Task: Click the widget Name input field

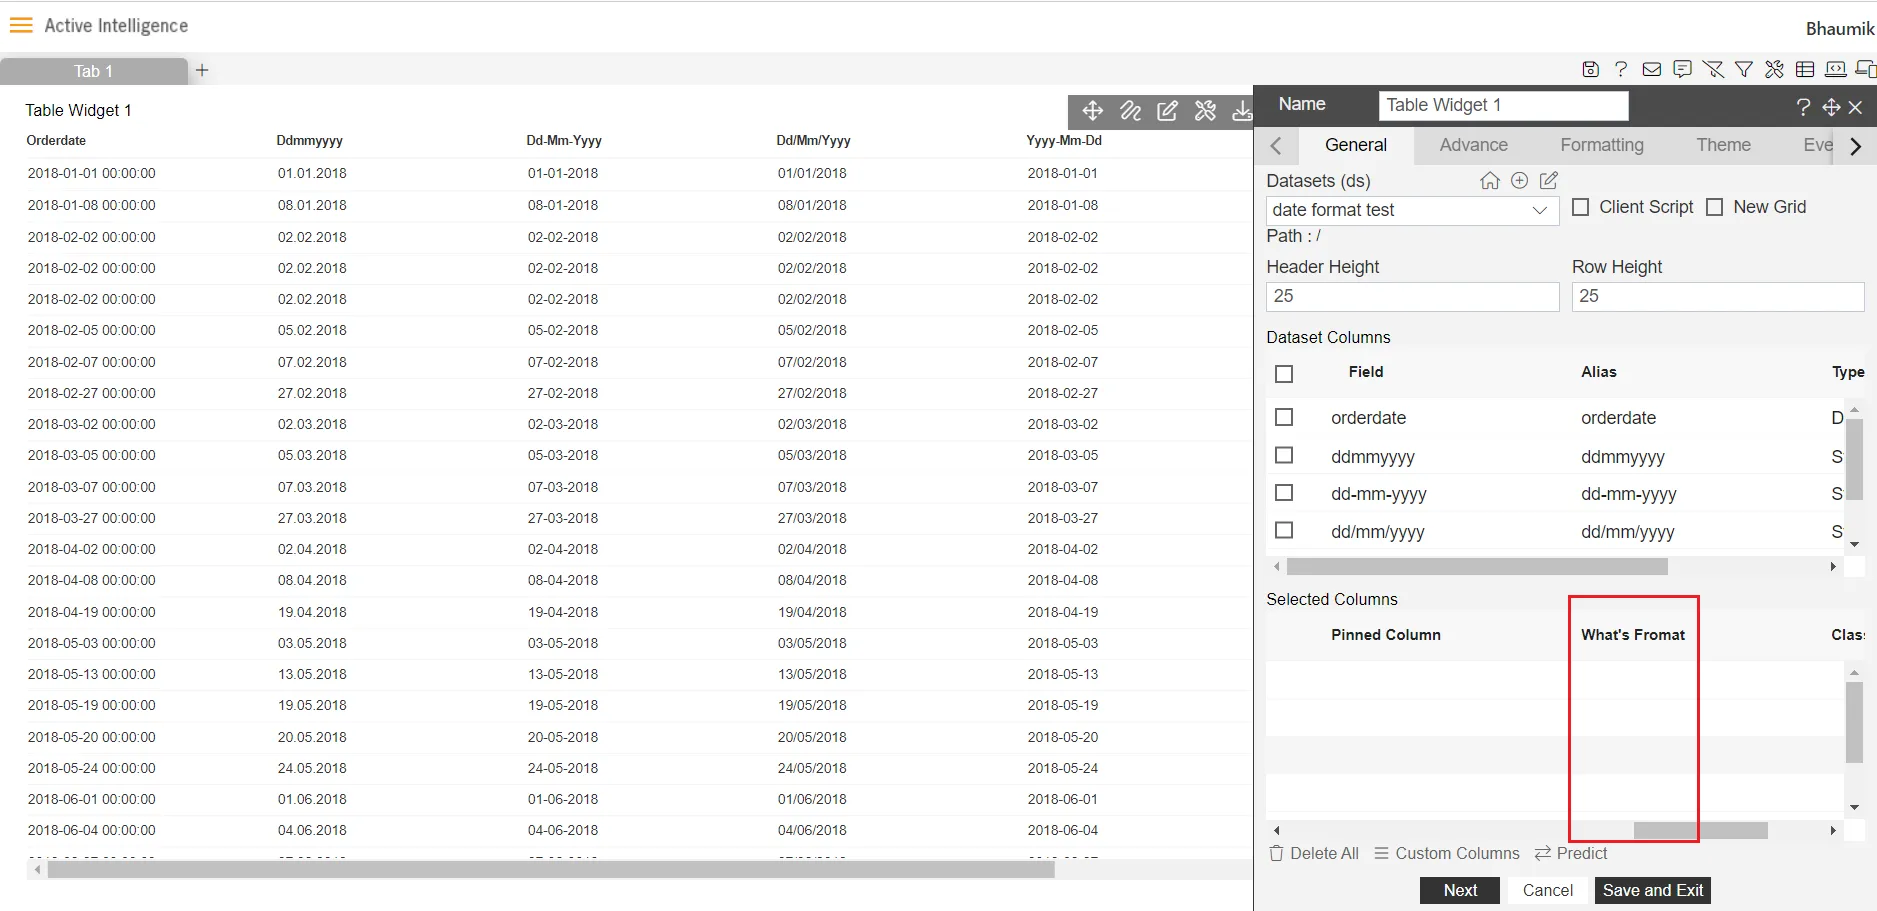Action: click(1503, 105)
